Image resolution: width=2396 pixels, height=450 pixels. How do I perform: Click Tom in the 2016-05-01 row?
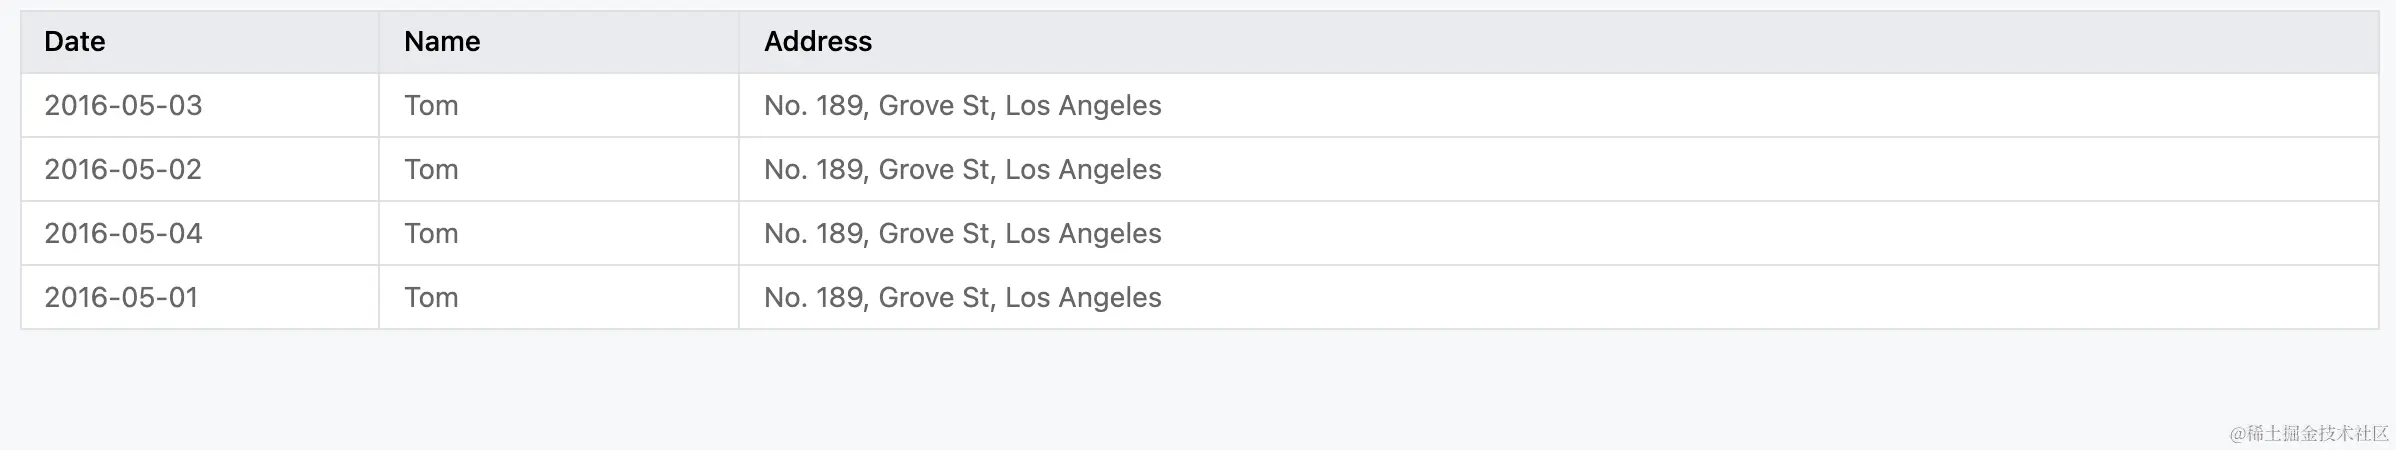coord(431,297)
